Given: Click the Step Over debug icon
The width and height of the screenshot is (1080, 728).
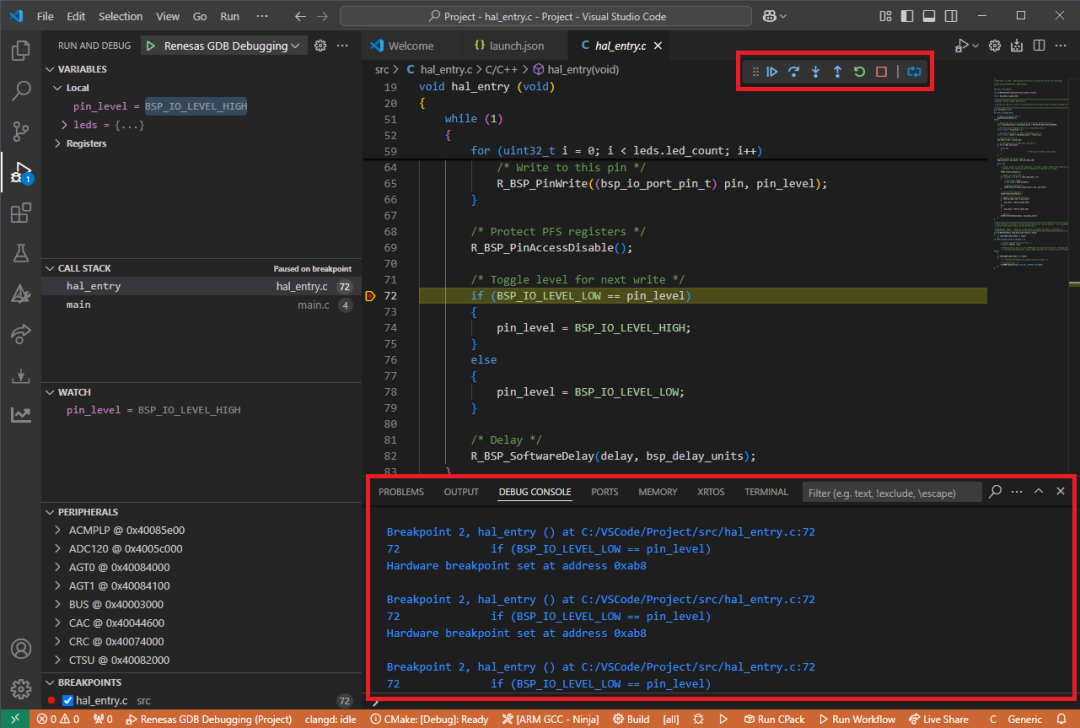Looking at the screenshot, I should (794, 72).
